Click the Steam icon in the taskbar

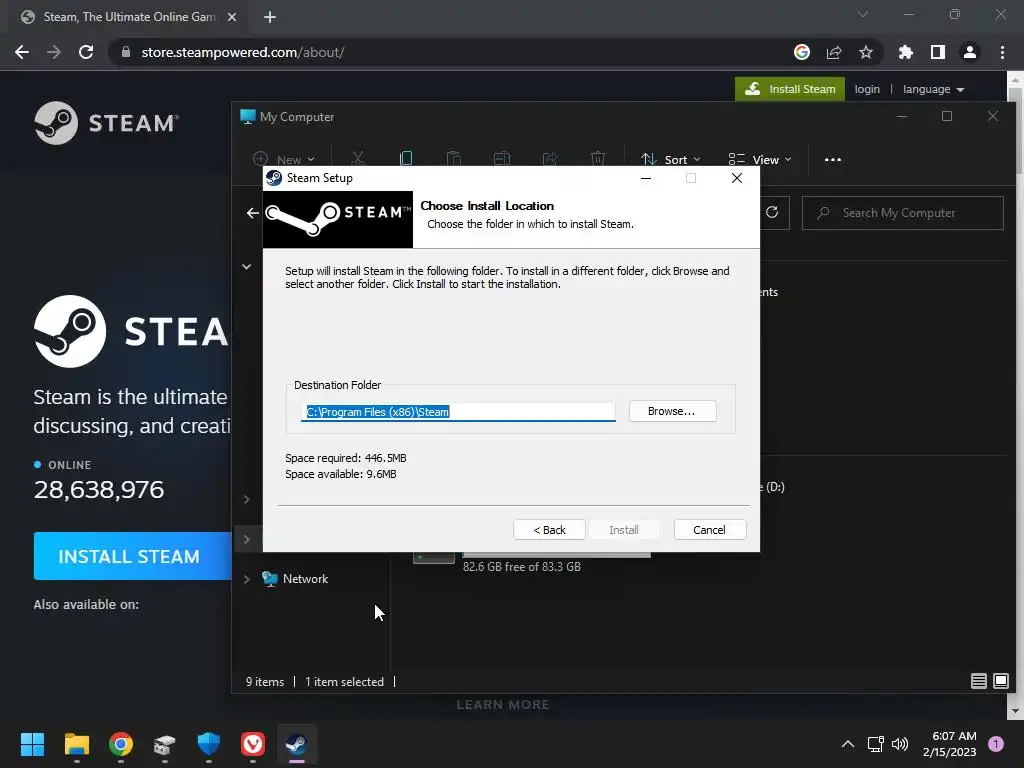click(x=296, y=744)
